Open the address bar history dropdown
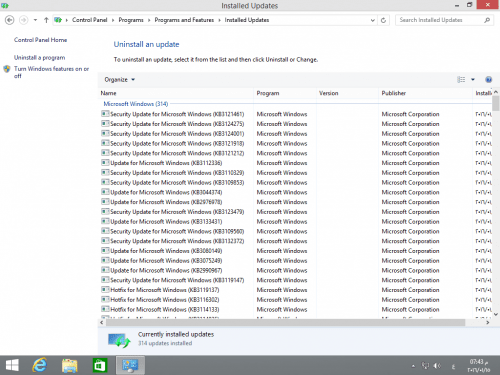Screen dimensions: 500x375 click(x=372, y=20)
